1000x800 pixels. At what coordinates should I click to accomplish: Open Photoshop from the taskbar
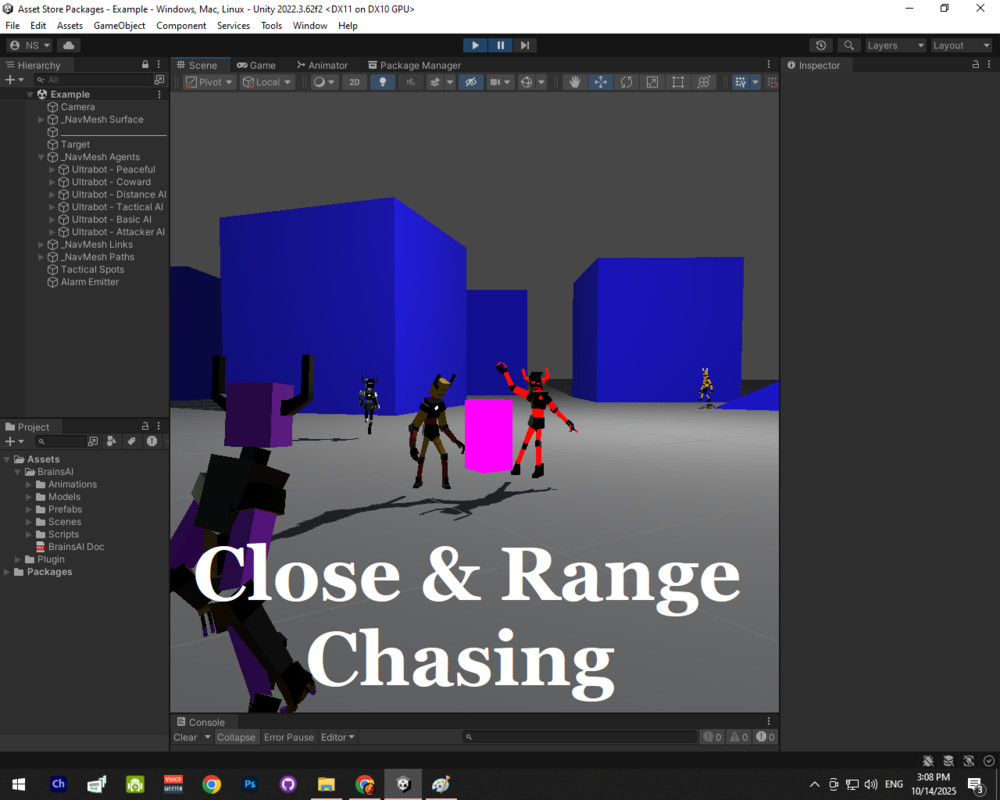[250, 784]
